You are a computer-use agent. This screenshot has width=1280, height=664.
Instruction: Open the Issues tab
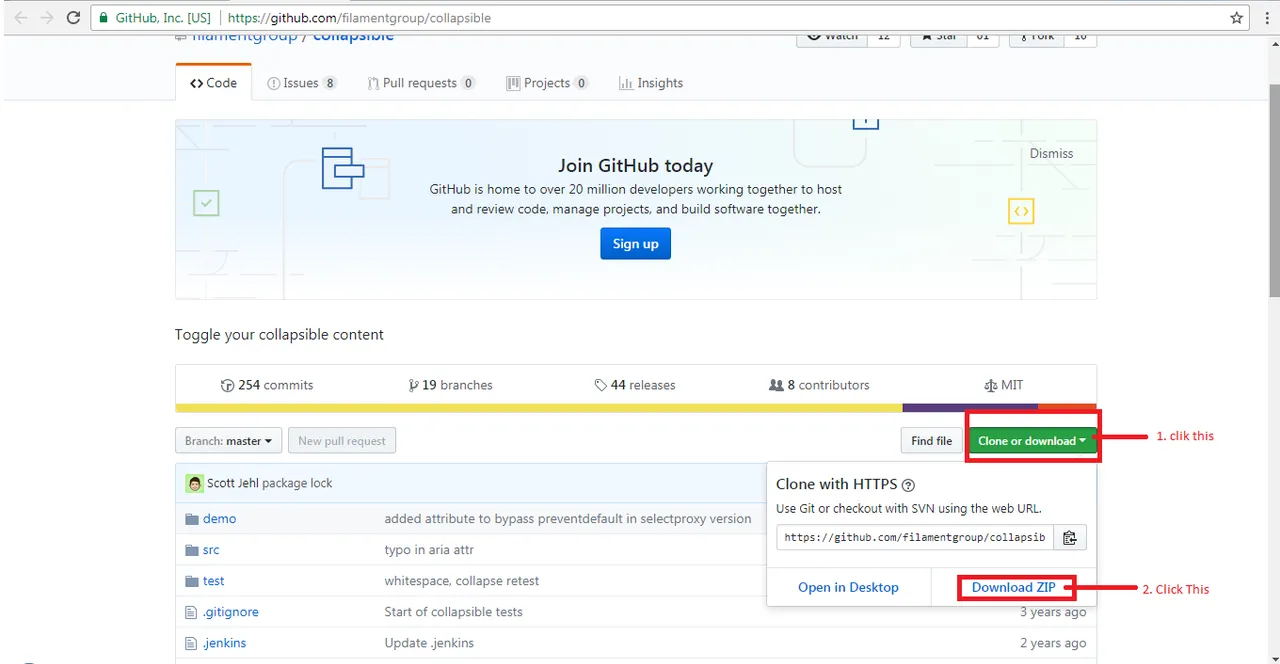pyautogui.click(x=302, y=83)
